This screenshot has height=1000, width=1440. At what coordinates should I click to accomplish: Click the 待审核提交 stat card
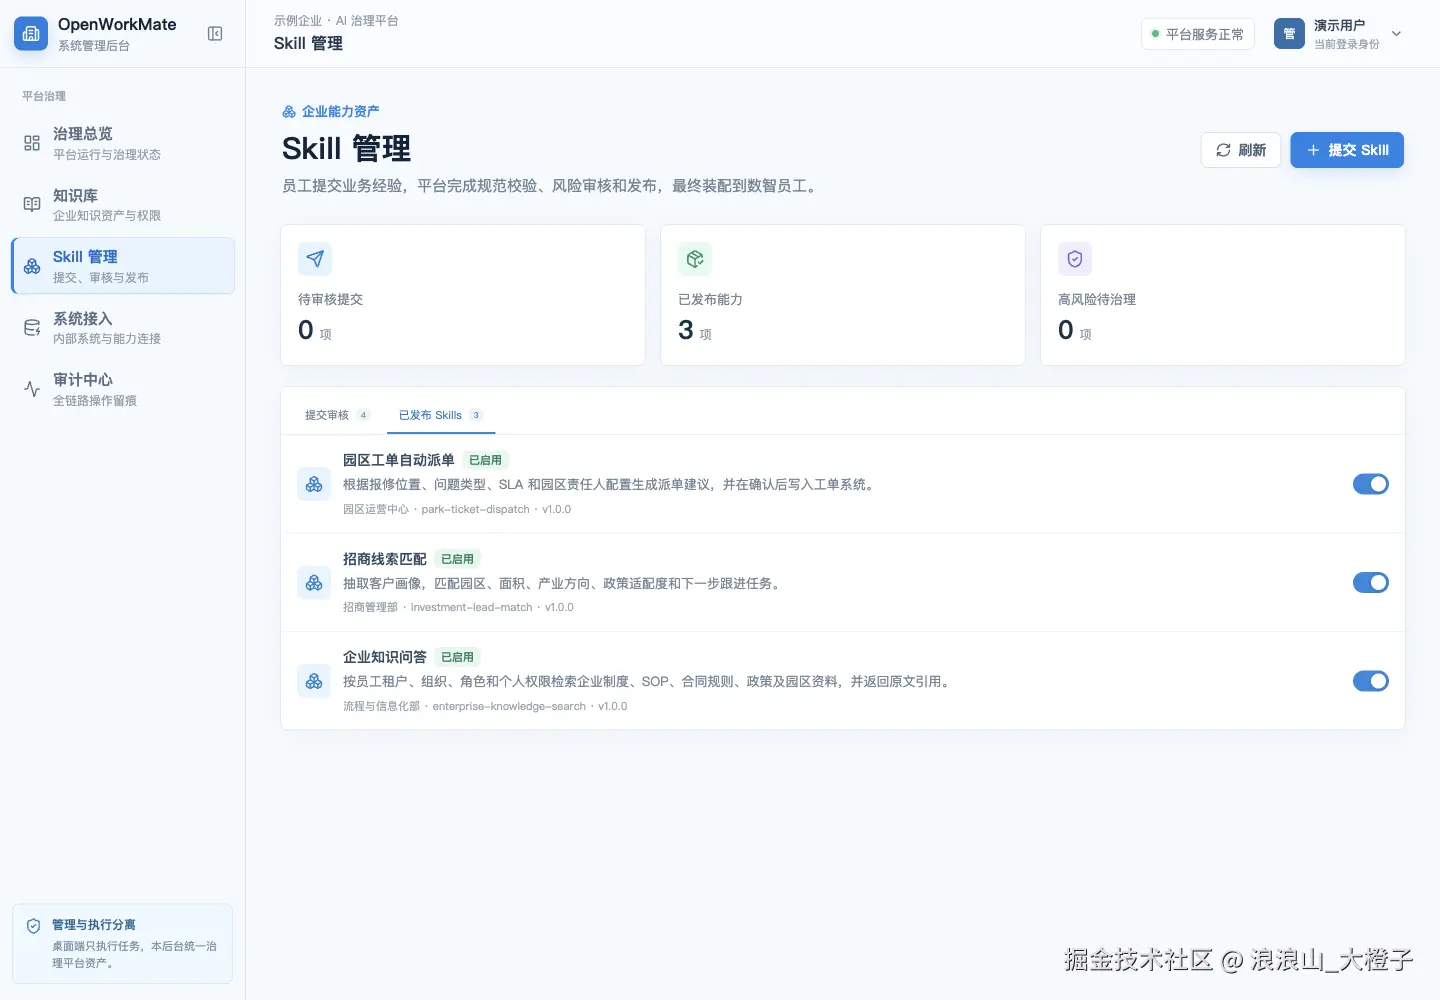tap(463, 295)
